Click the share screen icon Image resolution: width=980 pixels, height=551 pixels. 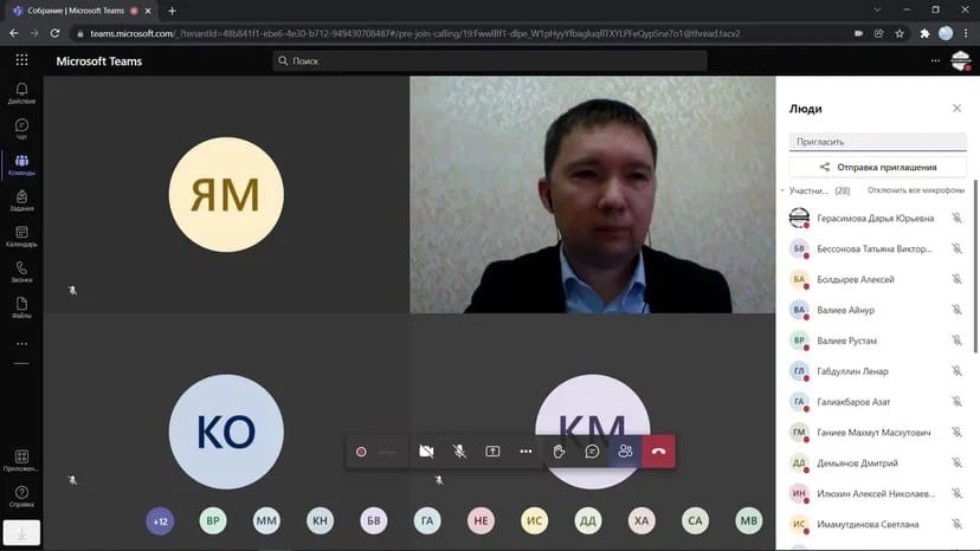[x=492, y=451]
